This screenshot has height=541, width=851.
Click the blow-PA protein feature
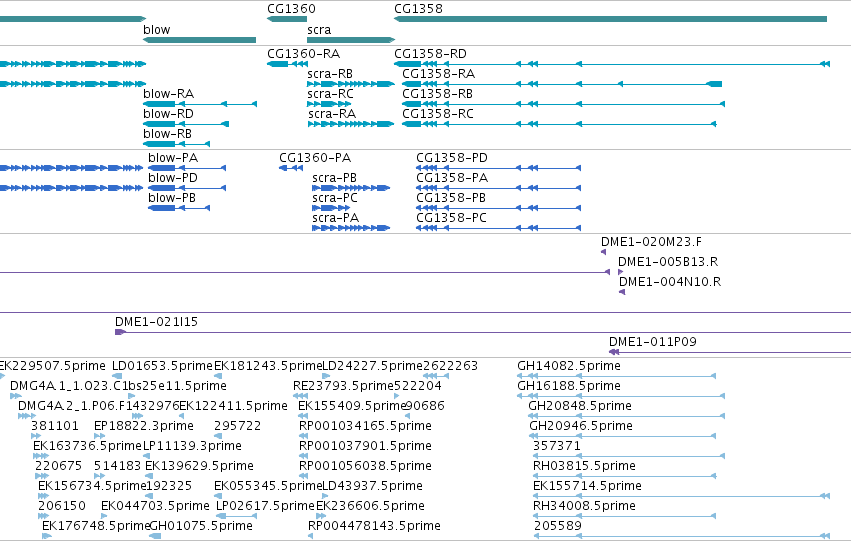187,168
